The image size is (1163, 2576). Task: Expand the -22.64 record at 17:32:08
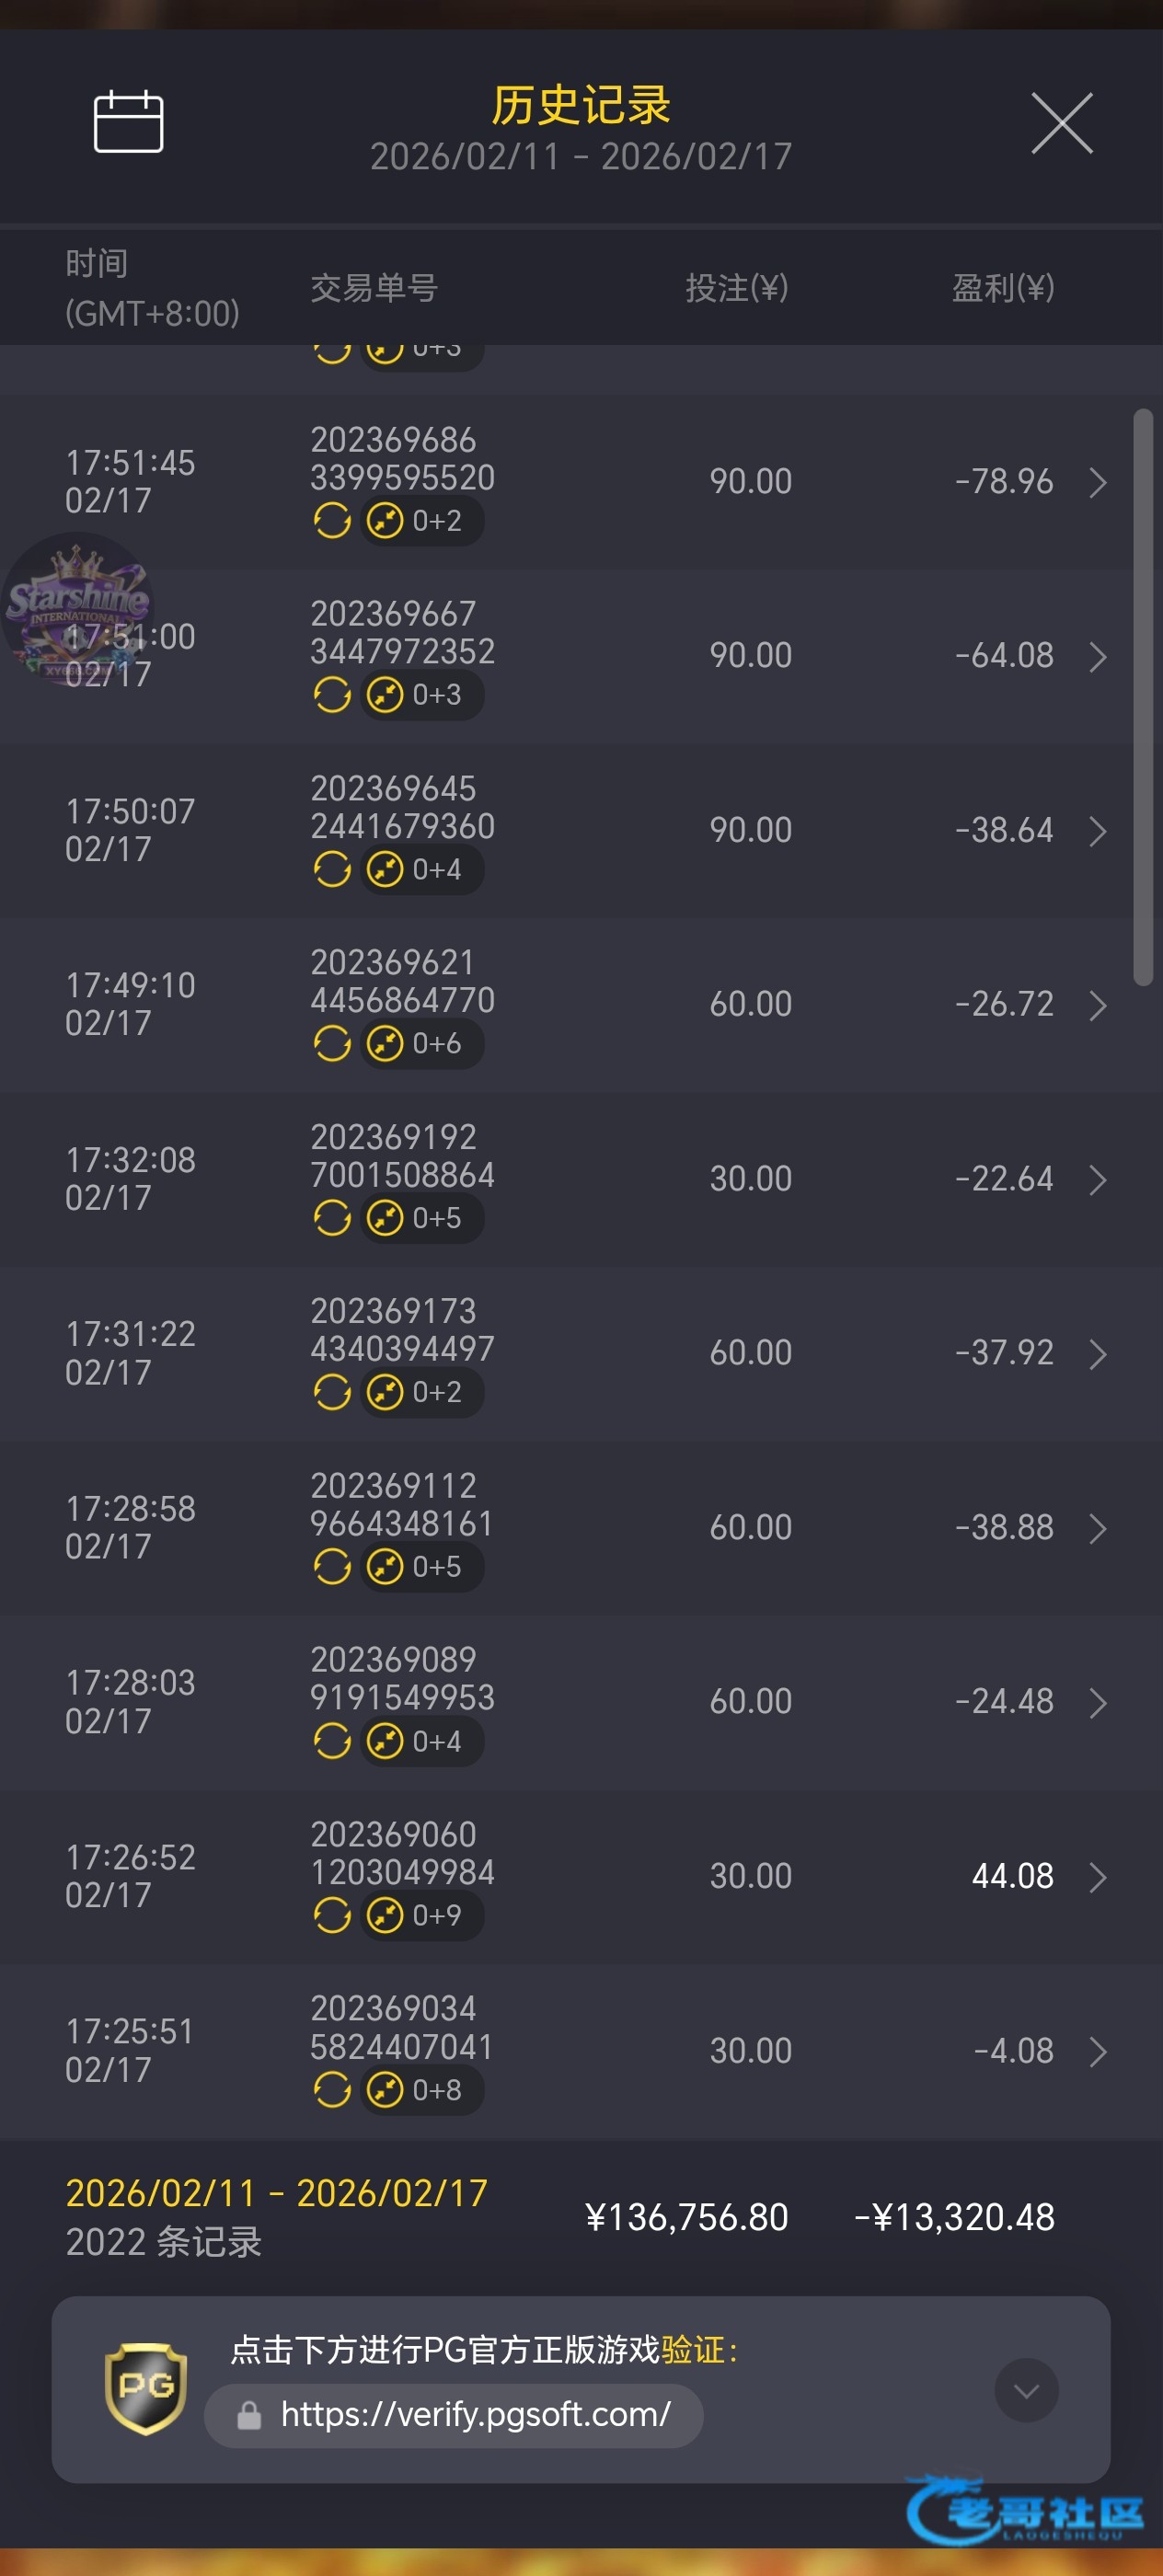pyautogui.click(x=1097, y=1180)
